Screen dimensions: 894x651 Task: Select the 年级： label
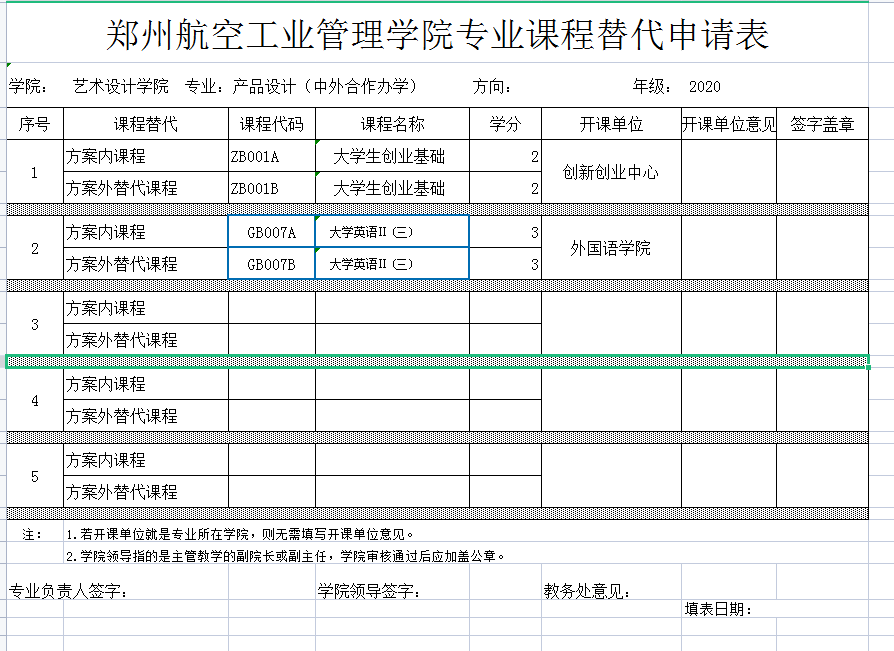(652, 86)
